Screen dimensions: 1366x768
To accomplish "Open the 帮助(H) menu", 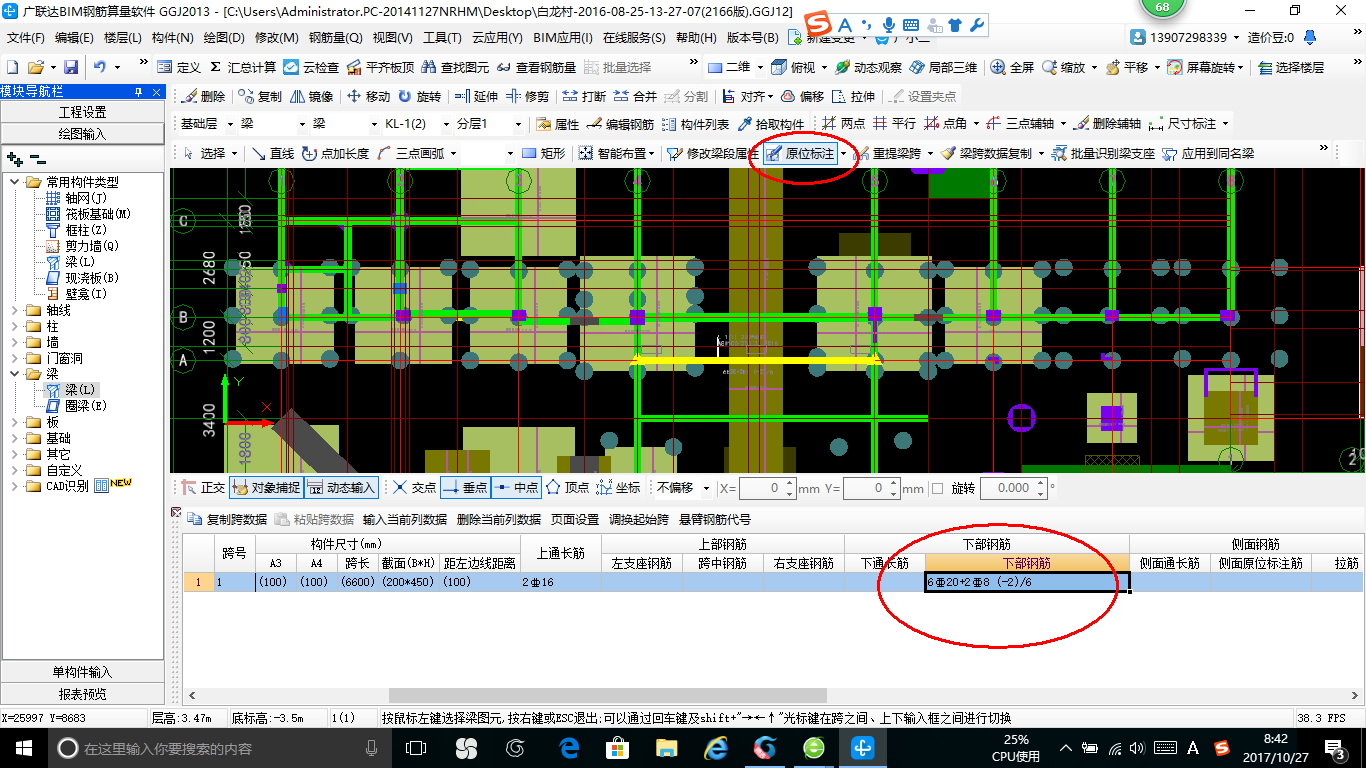I will click(x=696, y=38).
